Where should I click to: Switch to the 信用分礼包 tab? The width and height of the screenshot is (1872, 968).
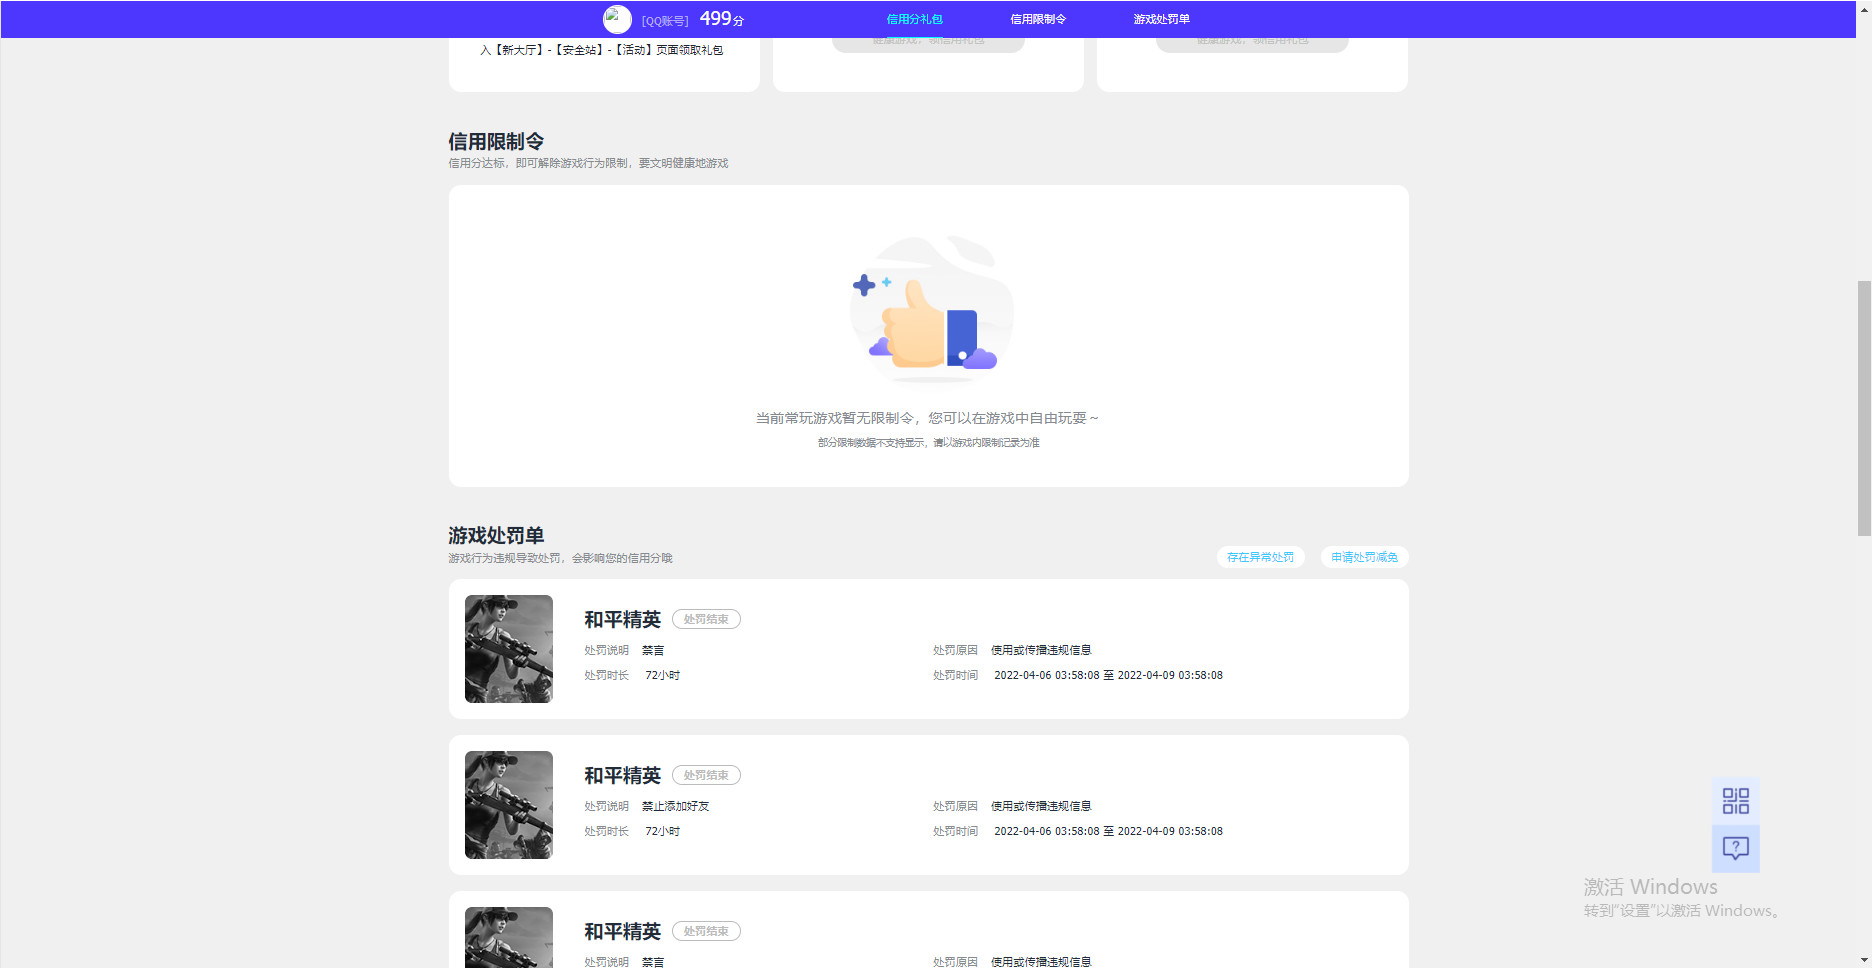coord(914,19)
